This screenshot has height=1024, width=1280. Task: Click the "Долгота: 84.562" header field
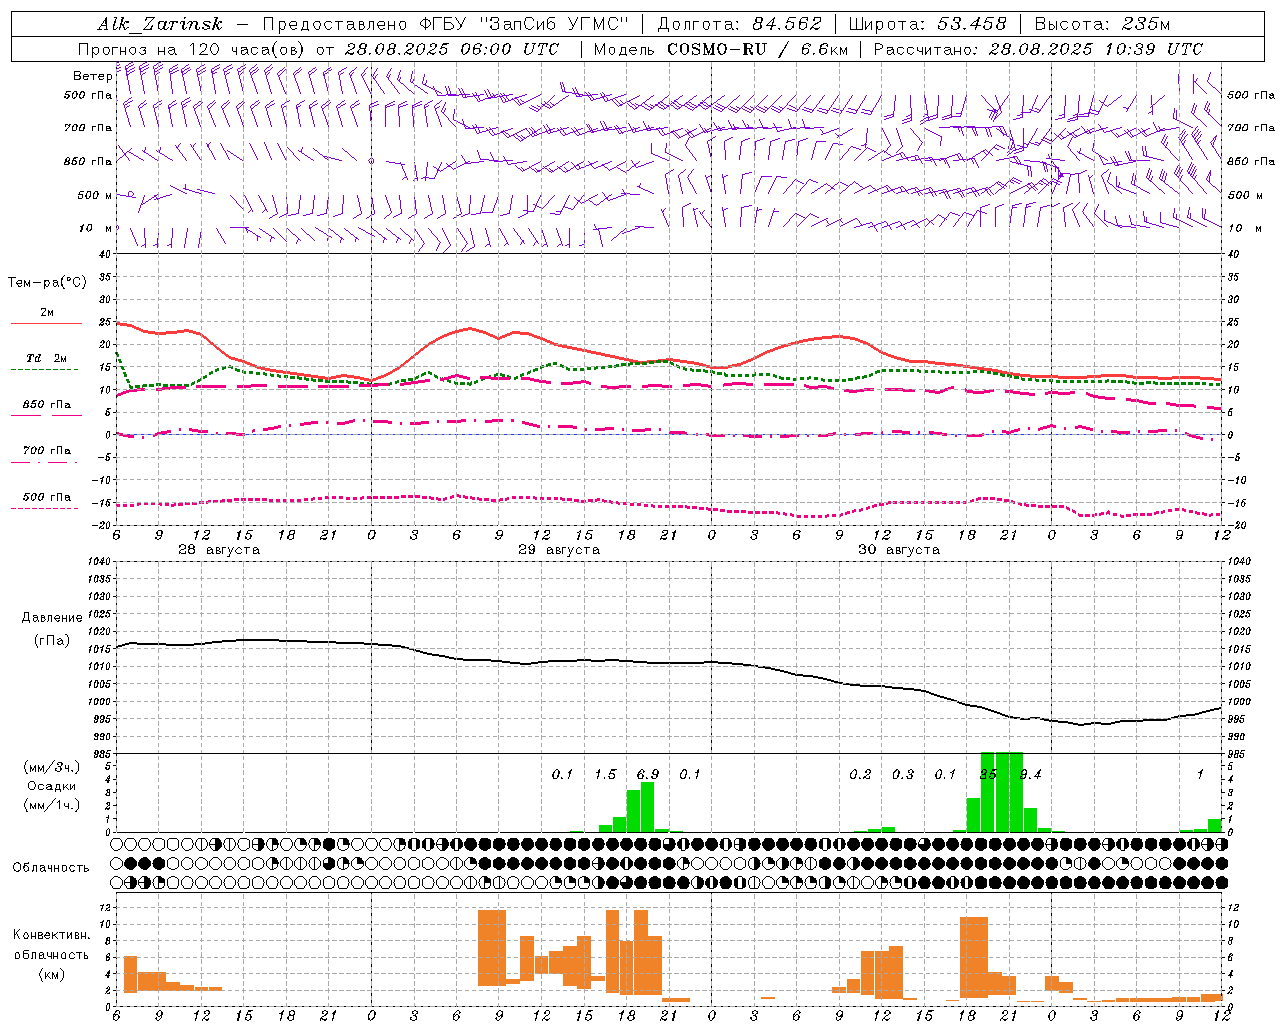click(x=739, y=24)
